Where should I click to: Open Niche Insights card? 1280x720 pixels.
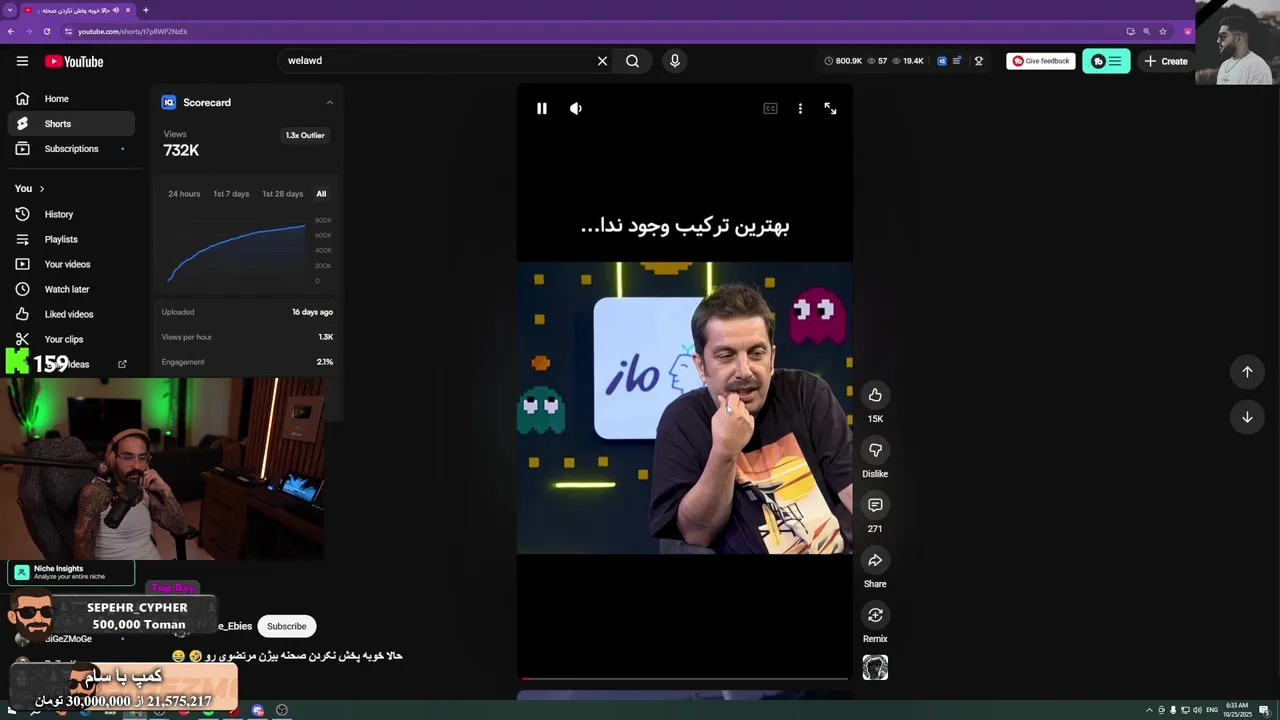coord(71,572)
